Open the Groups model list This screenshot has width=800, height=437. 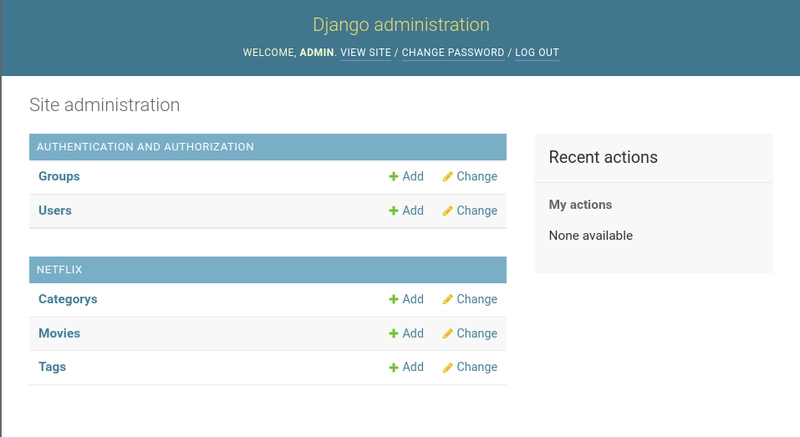tap(59, 176)
